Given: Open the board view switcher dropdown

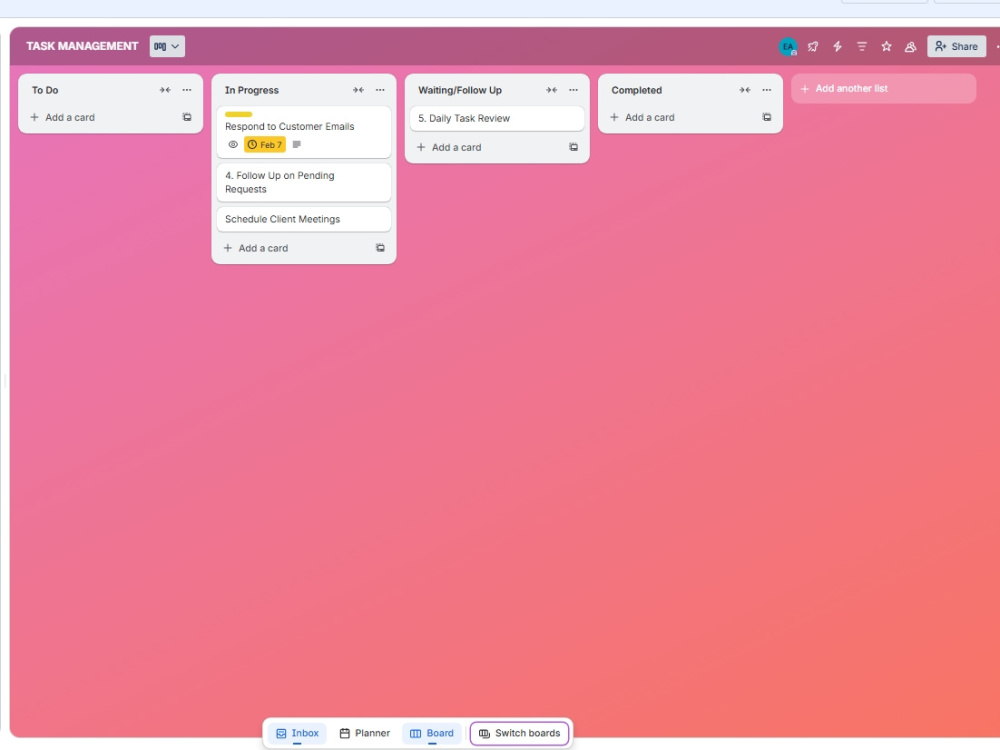Looking at the screenshot, I should (x=167, y=46).
